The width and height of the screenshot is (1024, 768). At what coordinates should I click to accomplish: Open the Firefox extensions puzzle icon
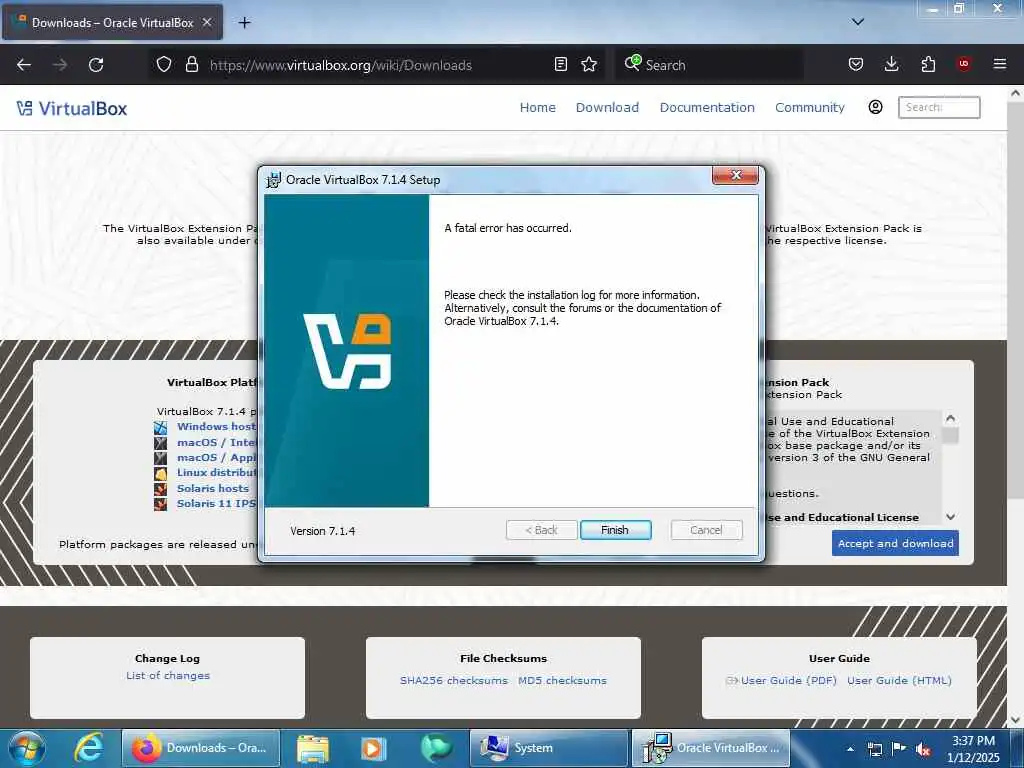point(928,64)
